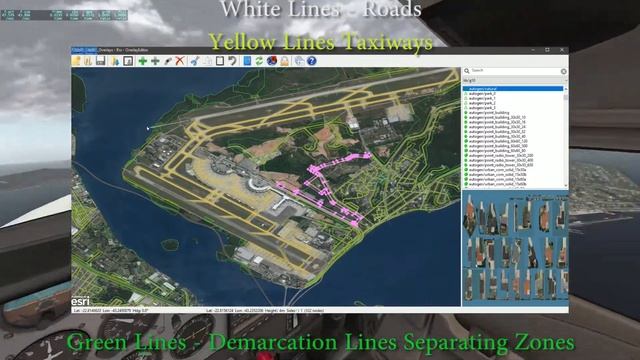The width and height of the screenshot is (640, 360).
Task: Click the save floppy disk toolbar icon
Action: click(x=100, y=61)
